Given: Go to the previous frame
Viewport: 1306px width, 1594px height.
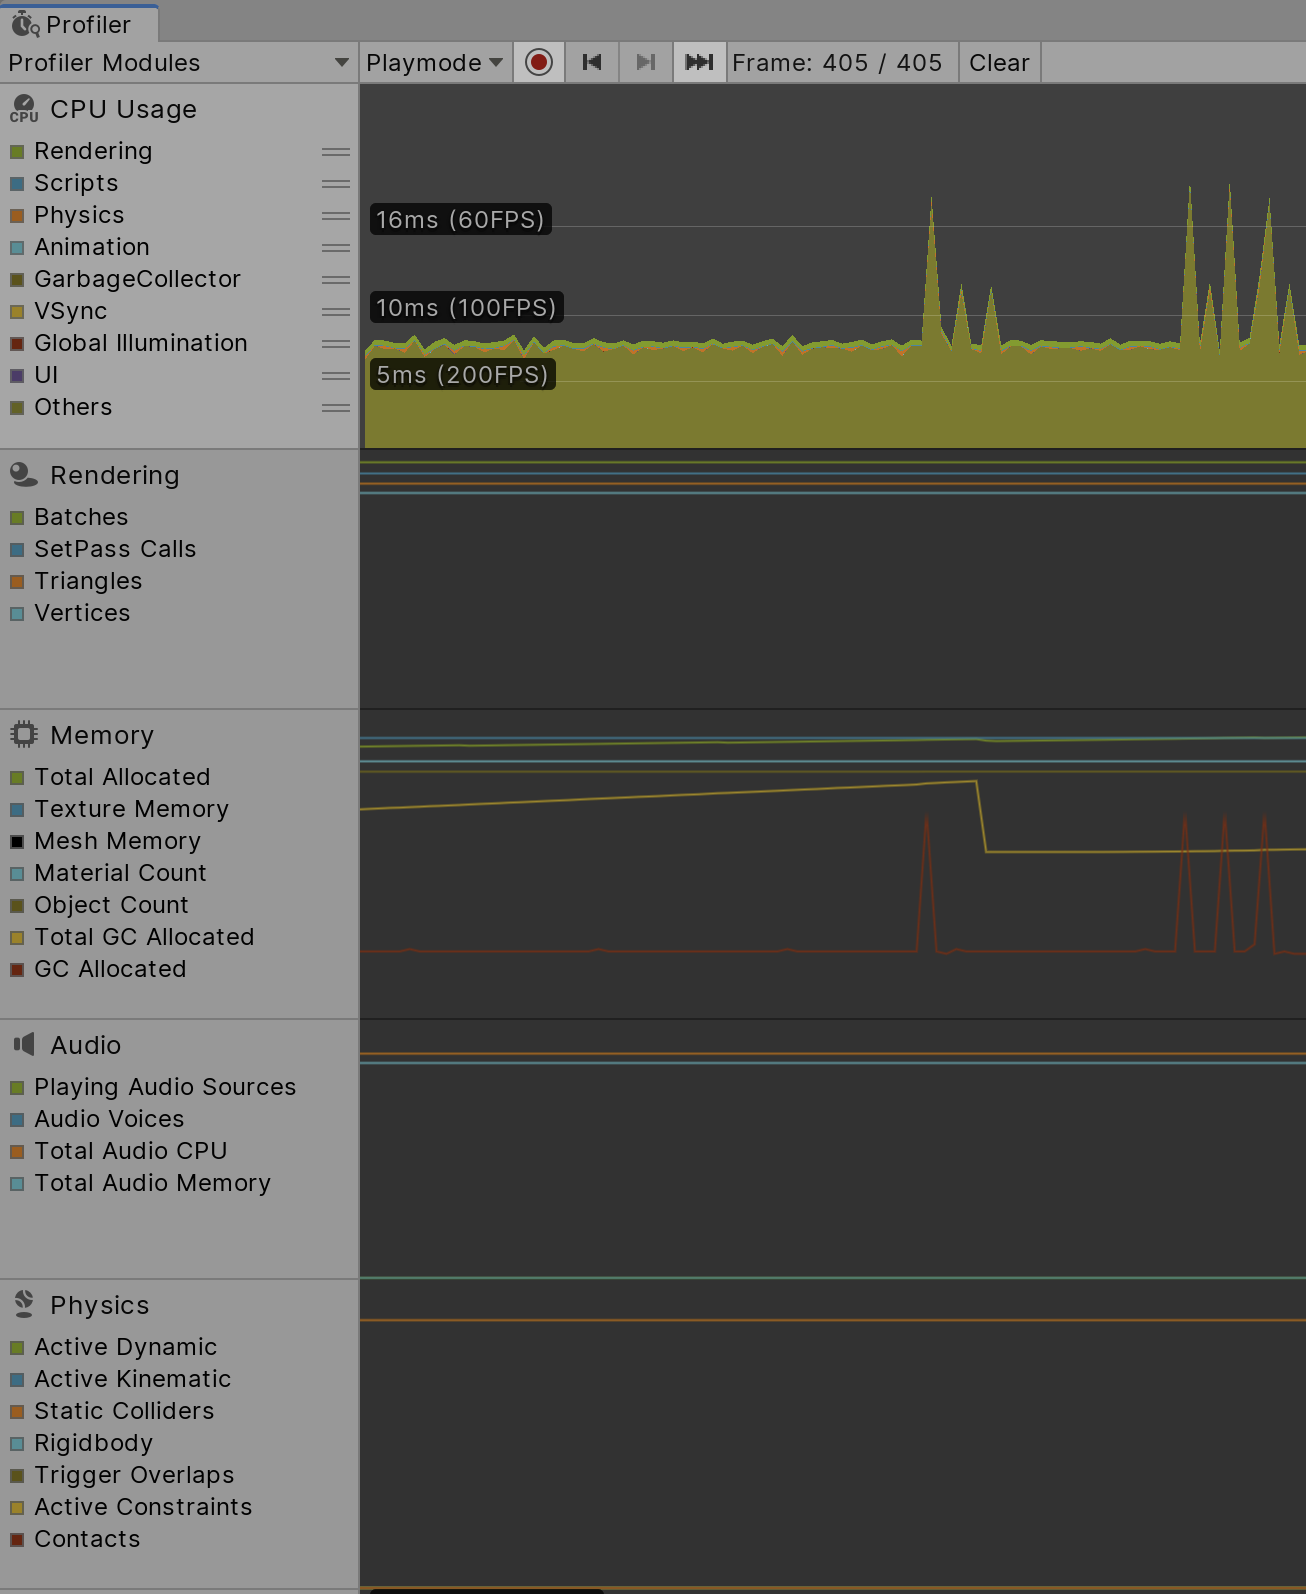Looking at the screenshot, I should pyautogui.click(x=592, y=62).
